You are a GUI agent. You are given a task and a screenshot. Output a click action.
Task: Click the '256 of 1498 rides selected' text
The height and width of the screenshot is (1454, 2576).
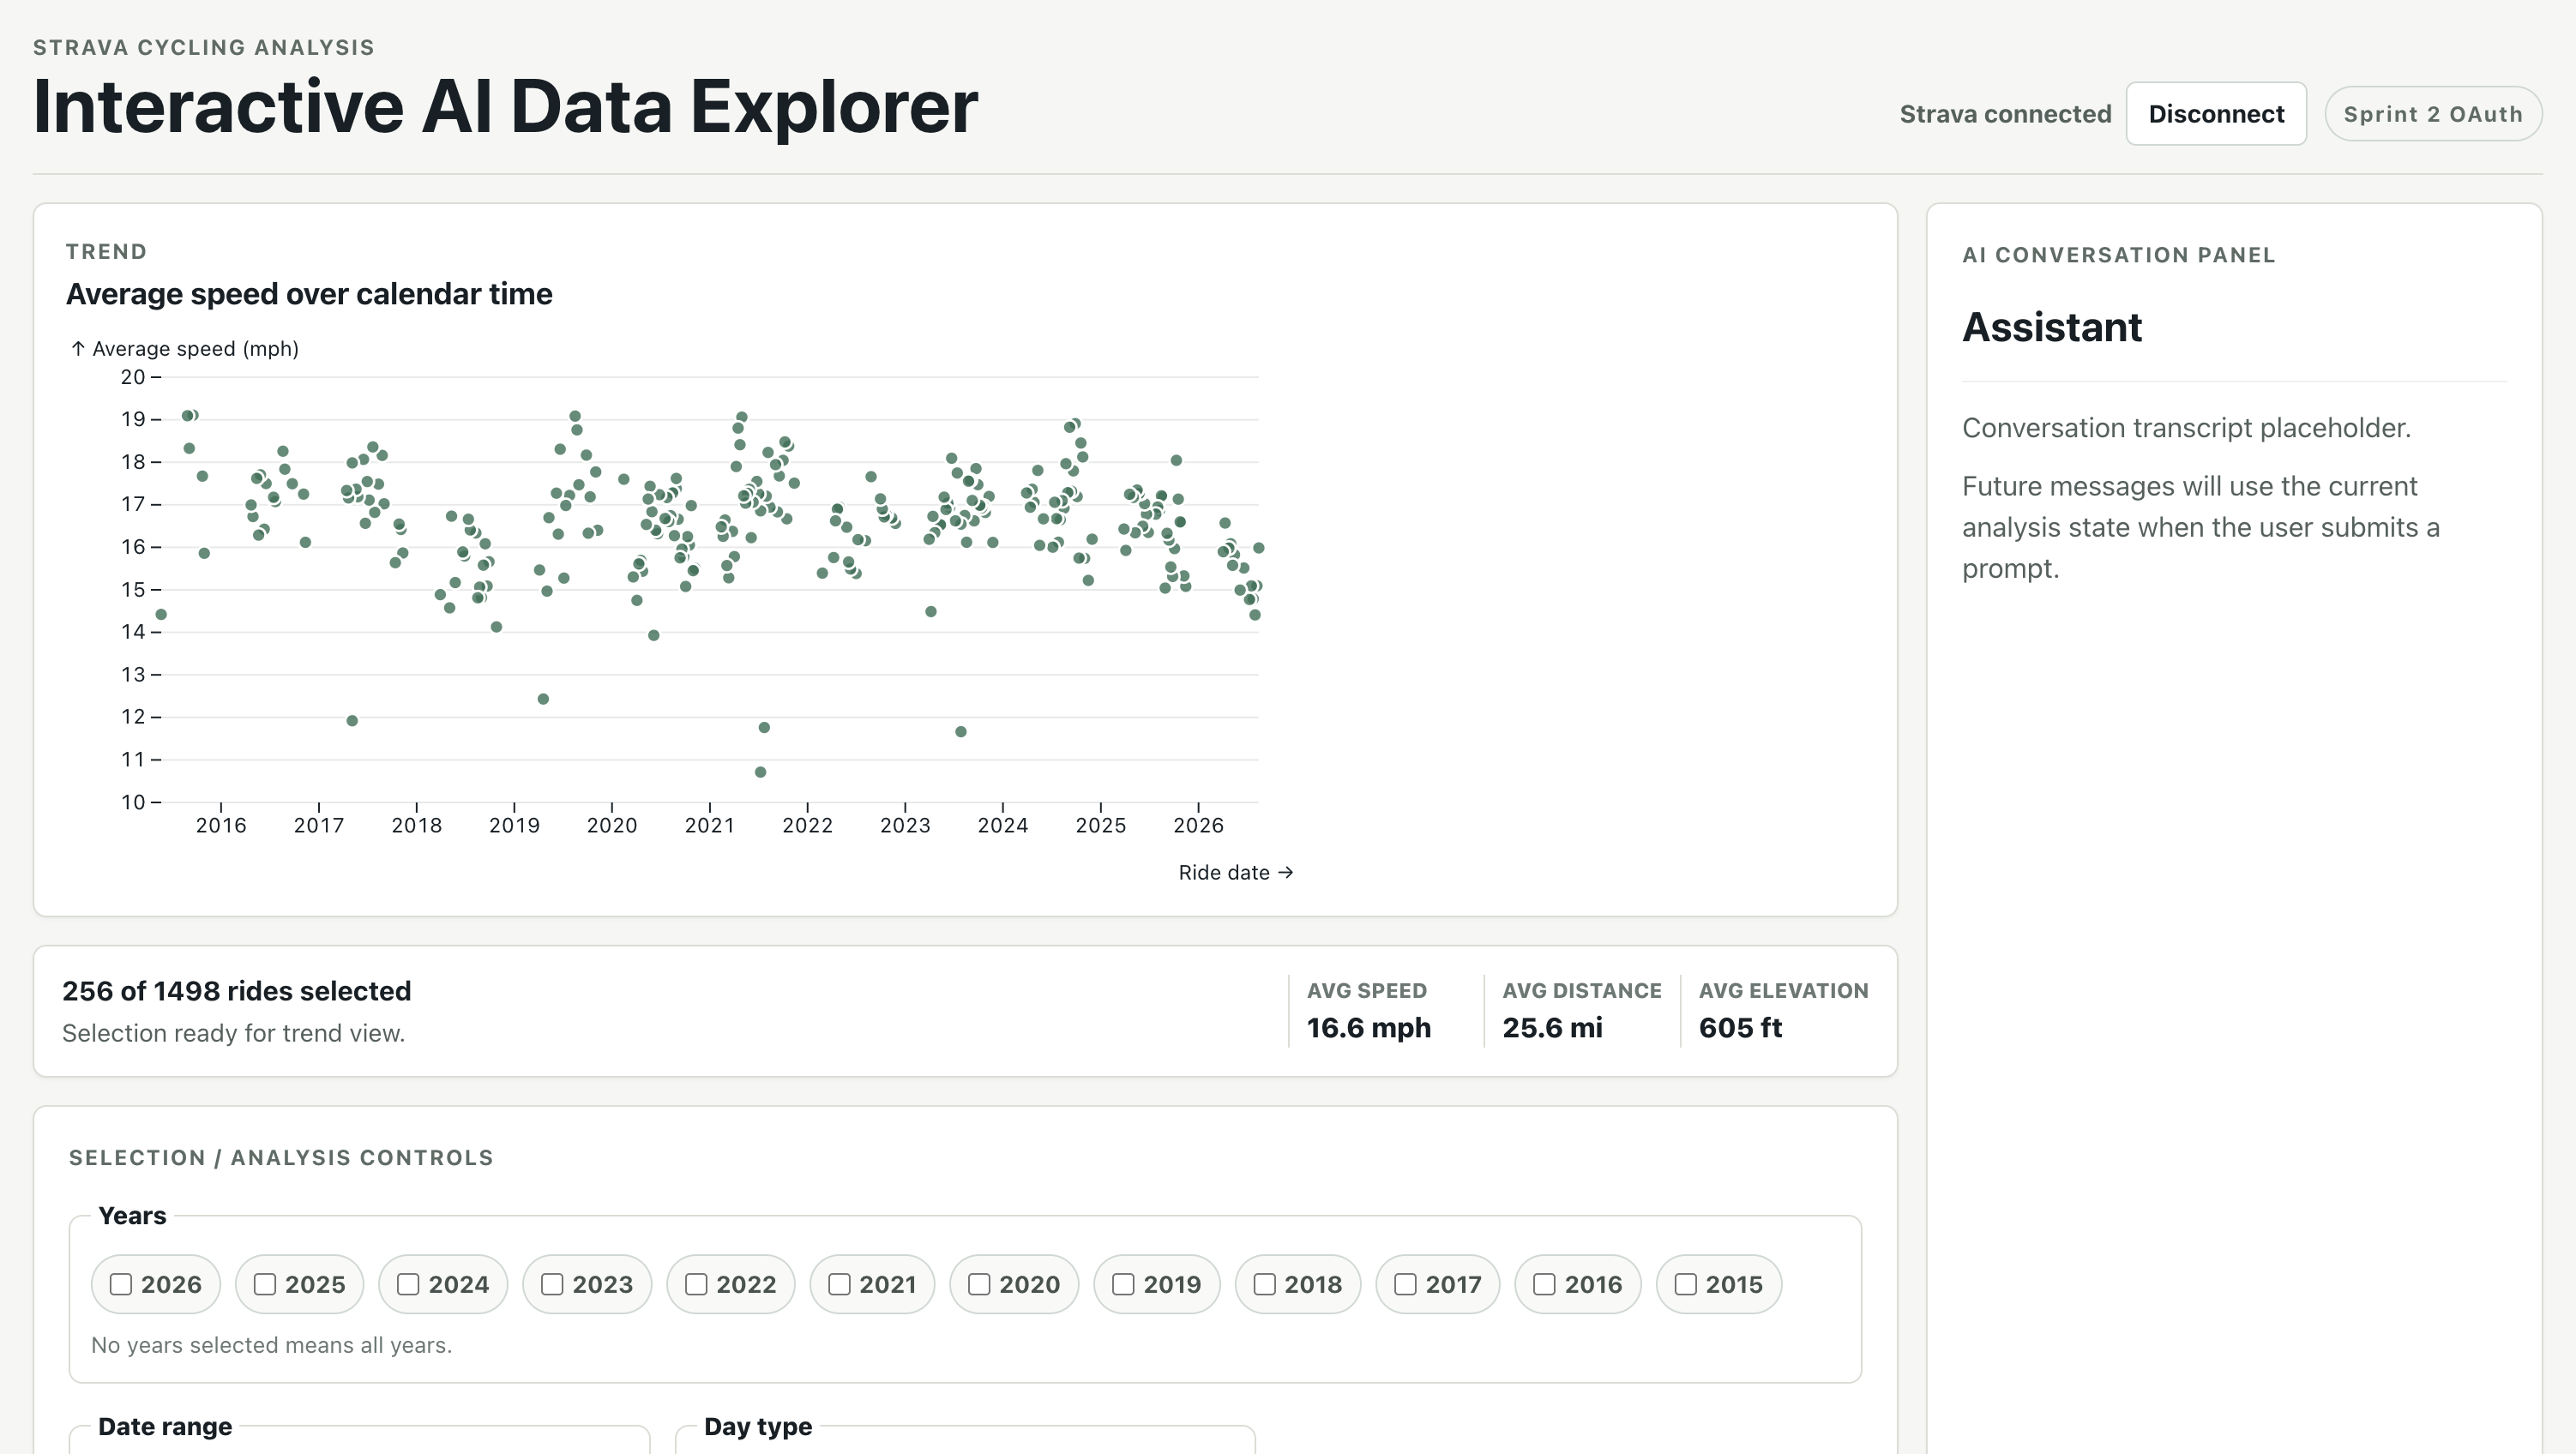[x=236, y=991]
